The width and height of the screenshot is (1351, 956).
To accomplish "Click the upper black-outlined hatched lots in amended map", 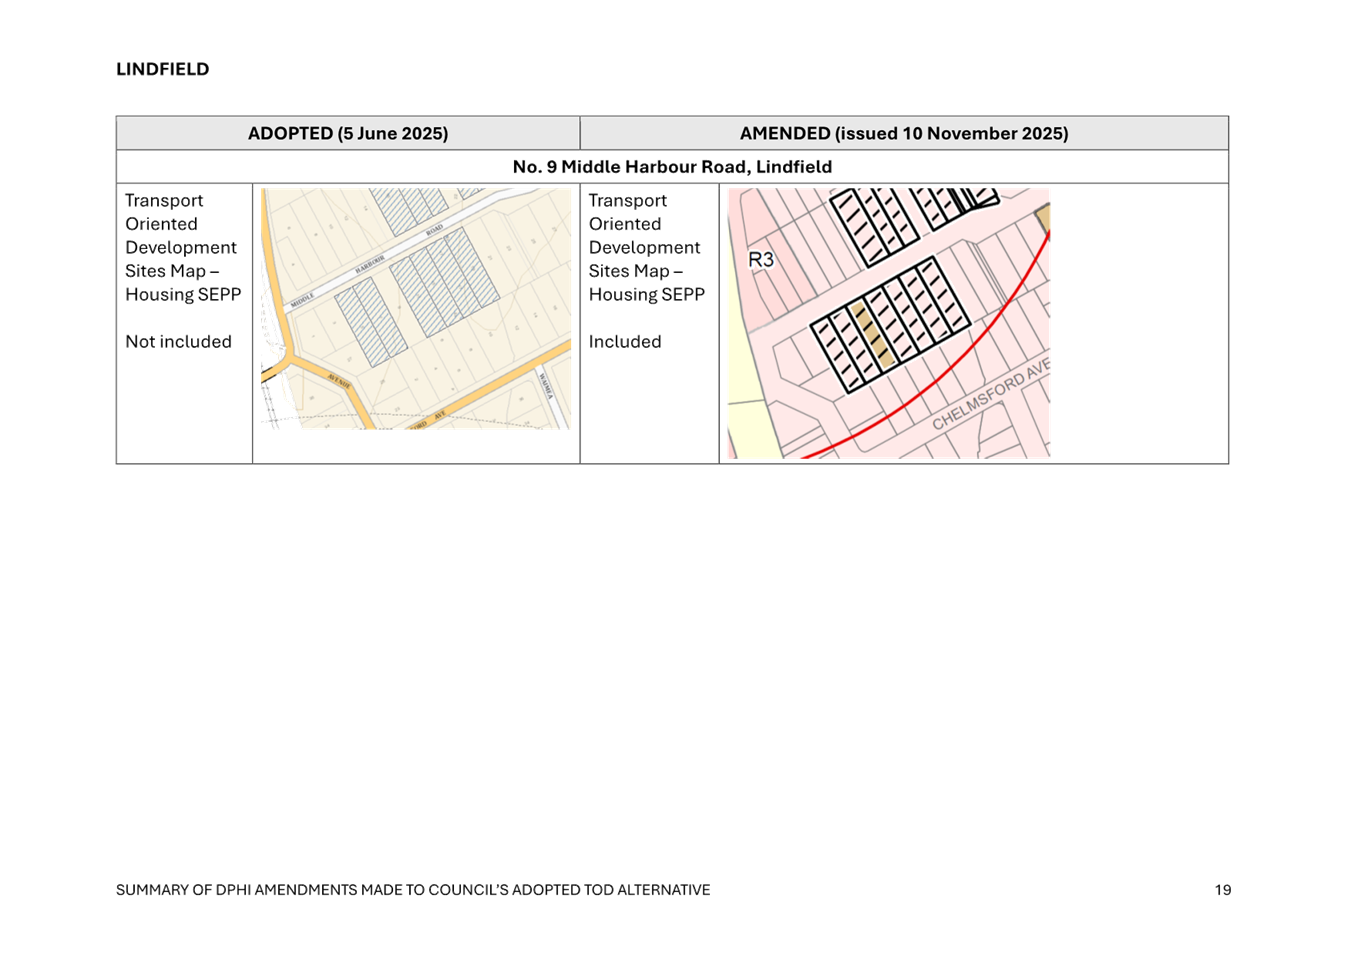I will [874, 225].
